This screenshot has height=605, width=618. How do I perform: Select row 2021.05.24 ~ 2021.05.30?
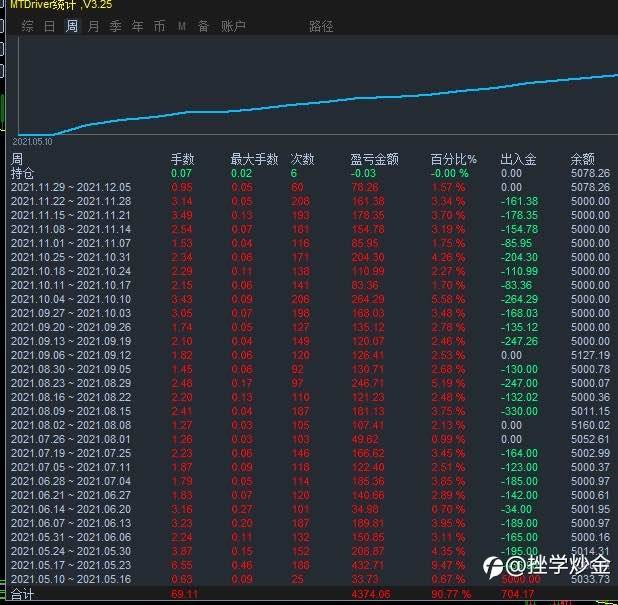310,551
